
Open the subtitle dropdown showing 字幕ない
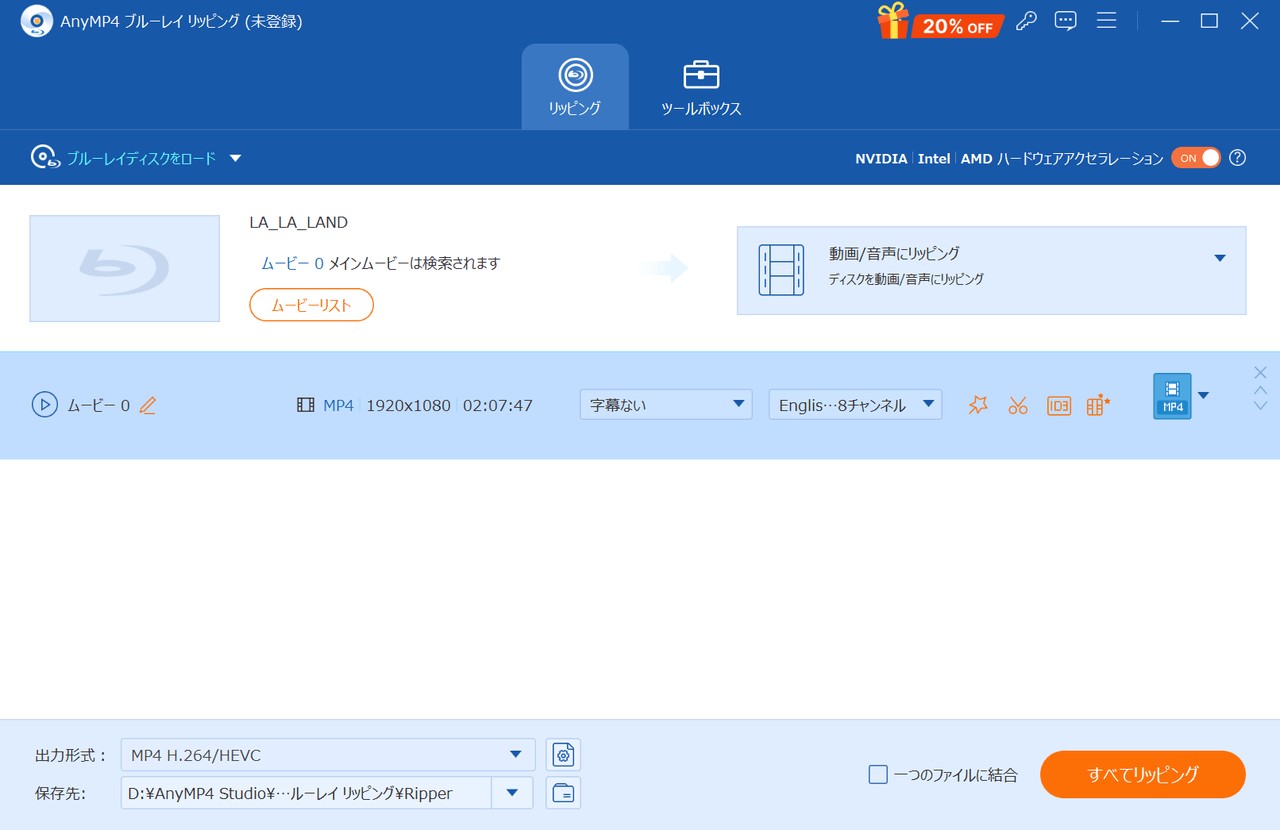pos(666,404)
